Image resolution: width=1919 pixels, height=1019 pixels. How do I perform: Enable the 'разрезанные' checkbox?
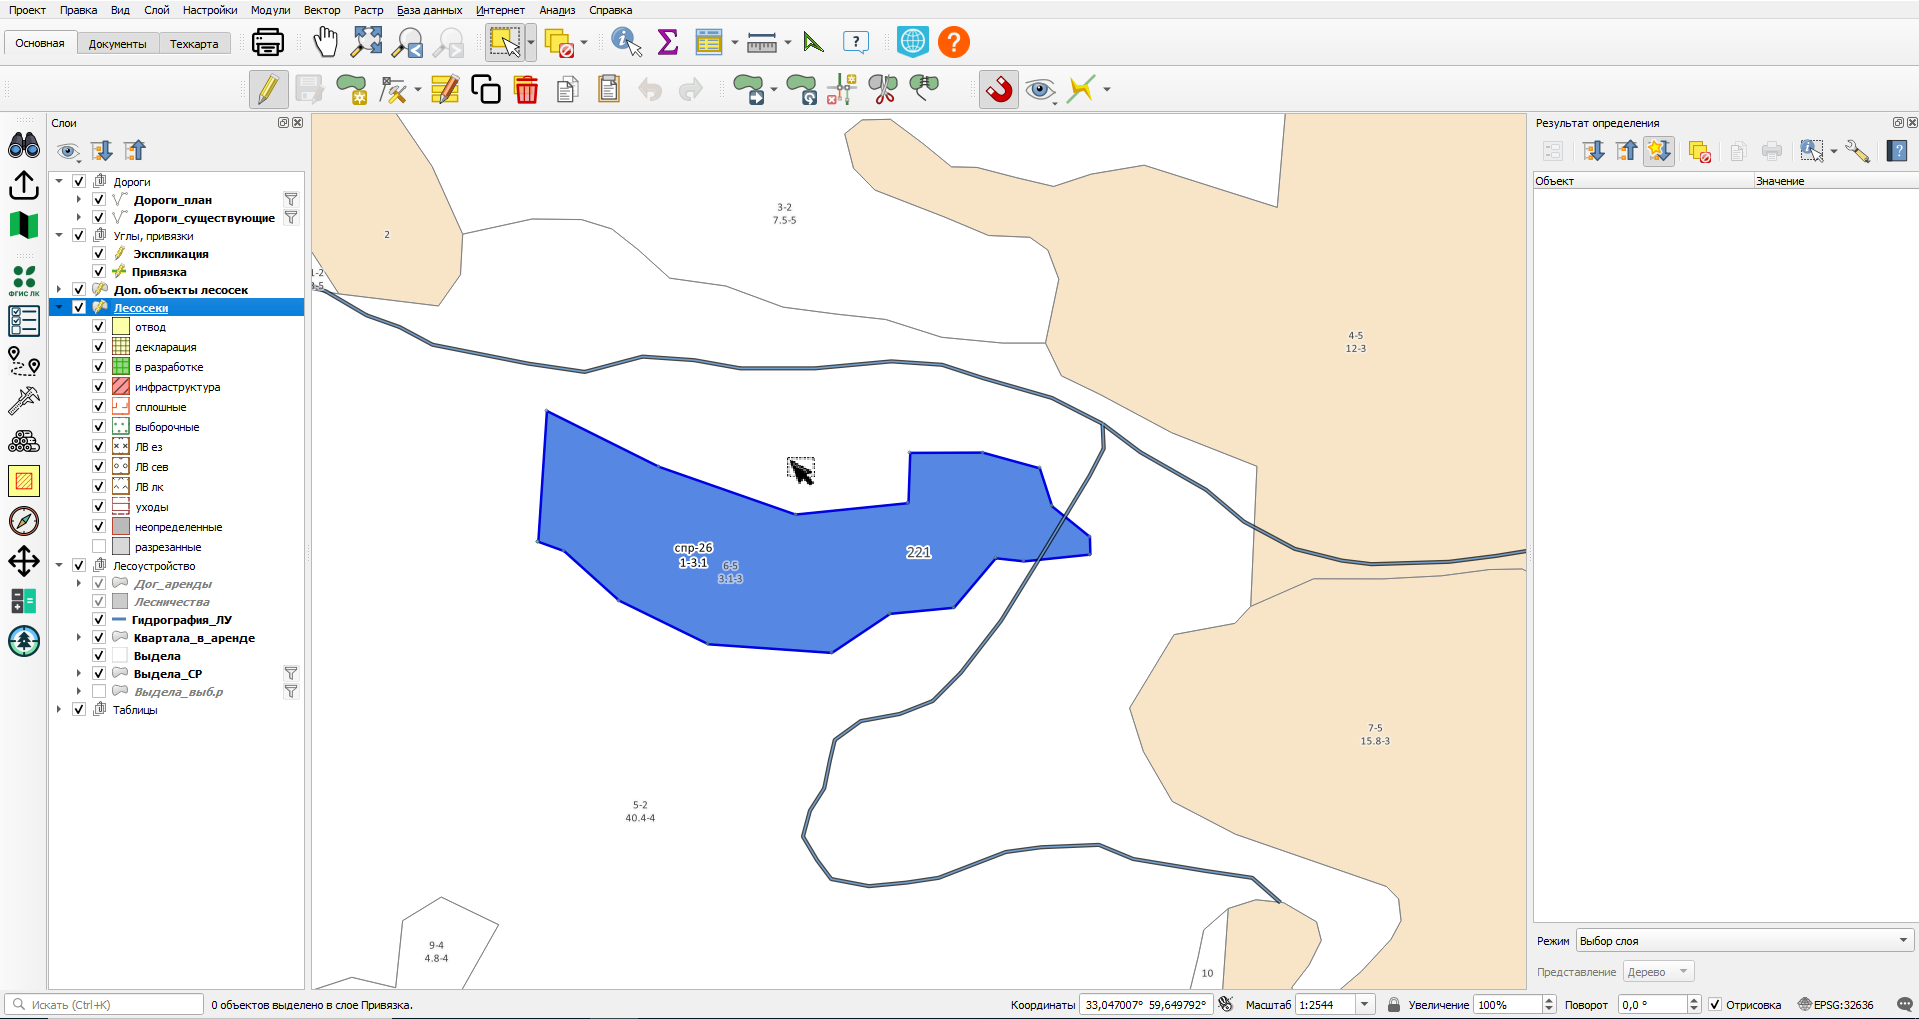coord(99,547)
